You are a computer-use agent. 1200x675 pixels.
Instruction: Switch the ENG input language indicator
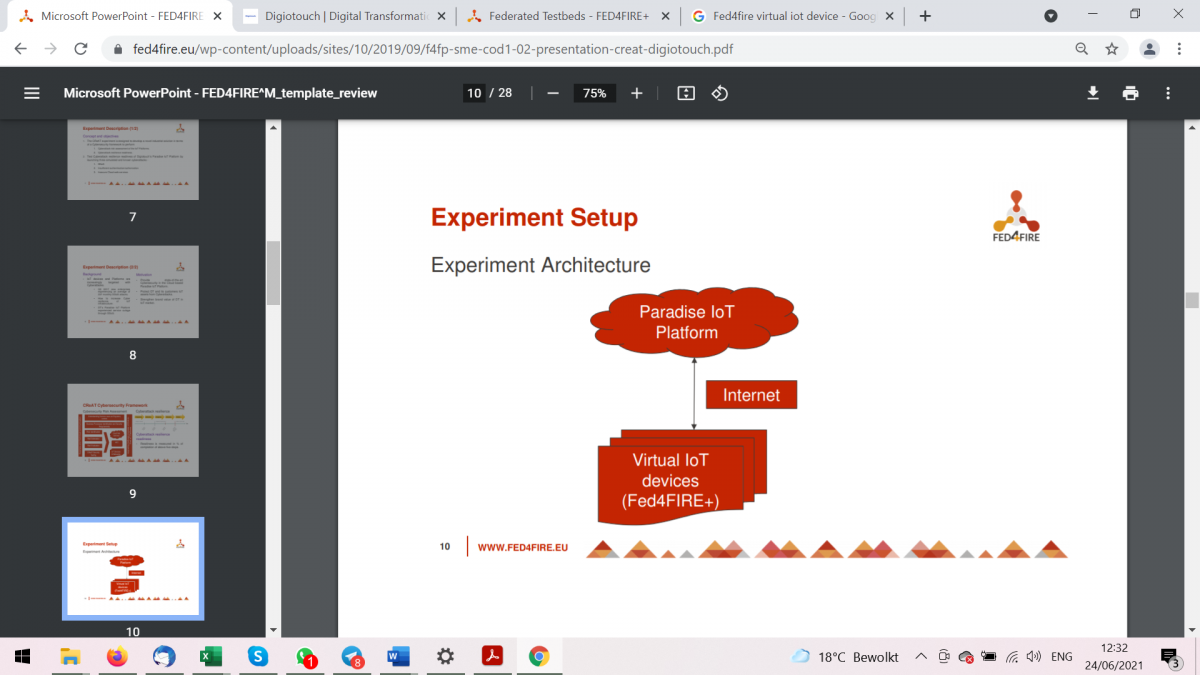tap(1062, 657)
